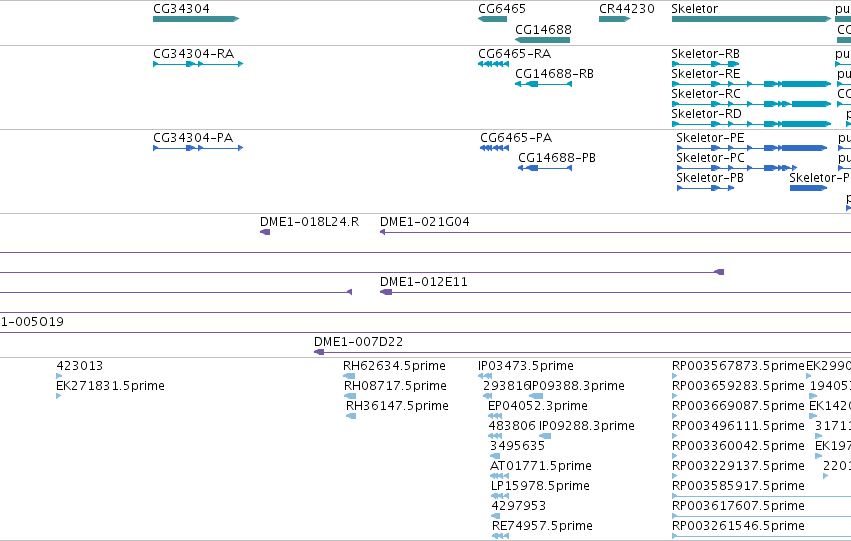Open the CG34304-RA transcript label

click(x=193, y=54)
